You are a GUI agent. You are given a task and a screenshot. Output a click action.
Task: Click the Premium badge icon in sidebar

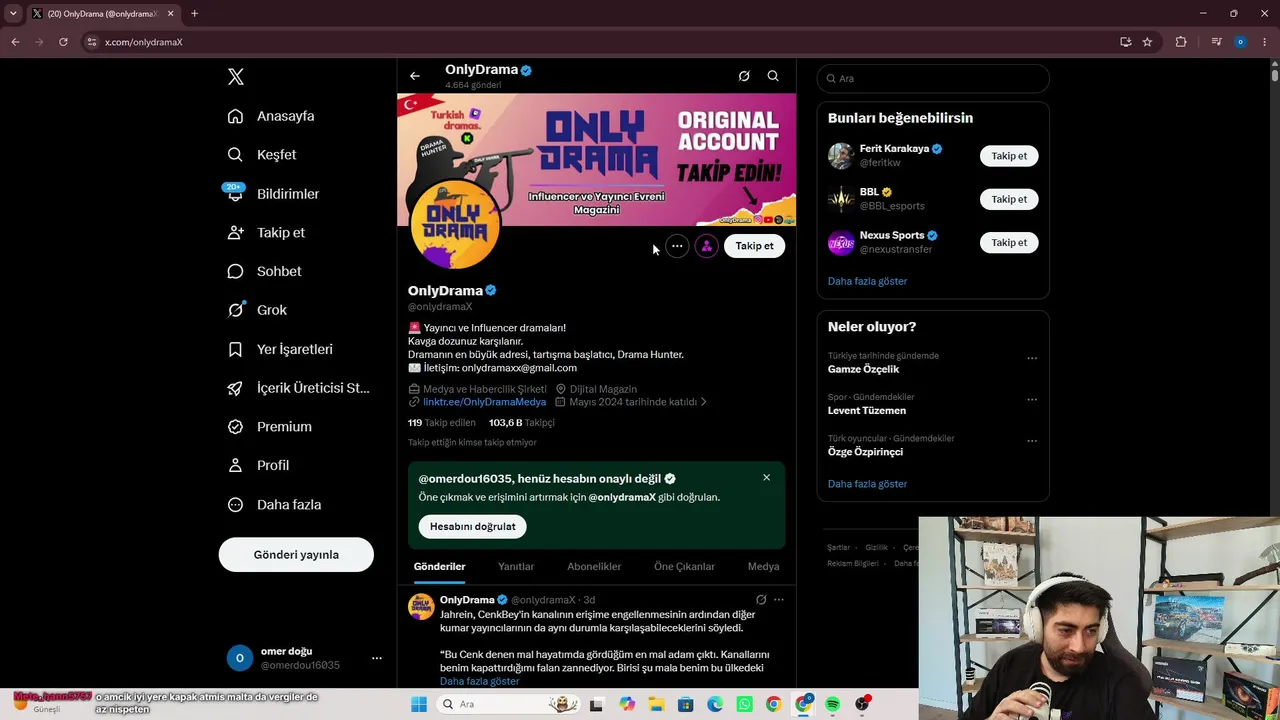click(235, 427)
